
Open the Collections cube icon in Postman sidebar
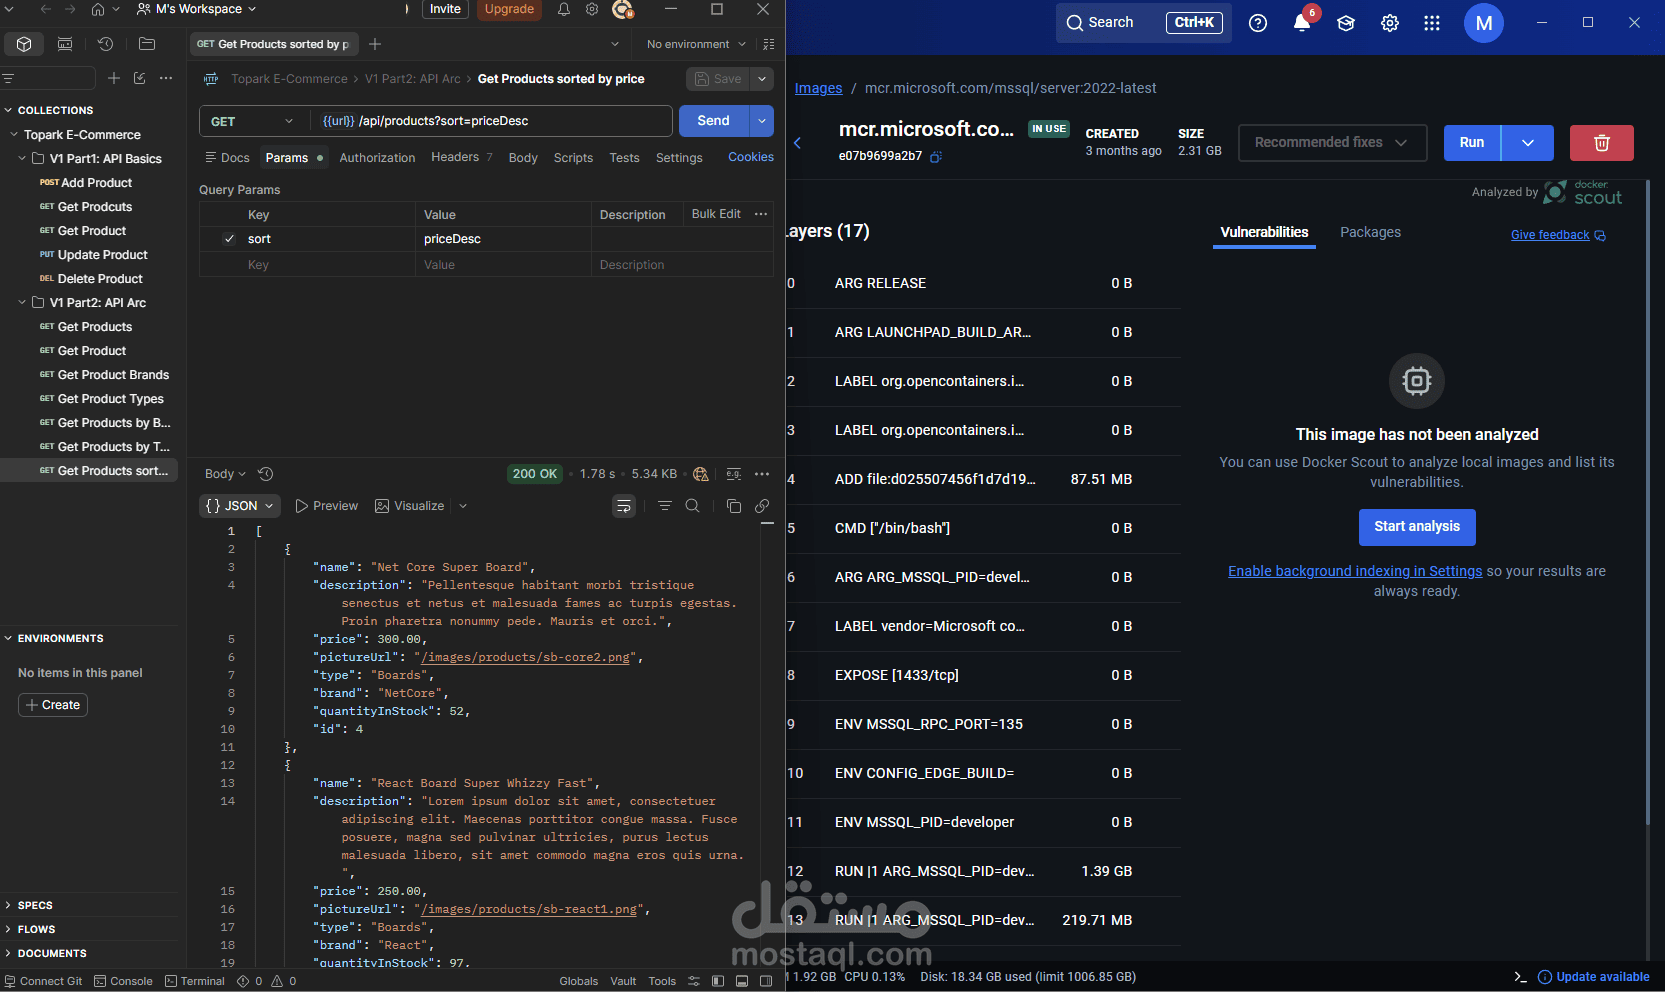(24, 44)
